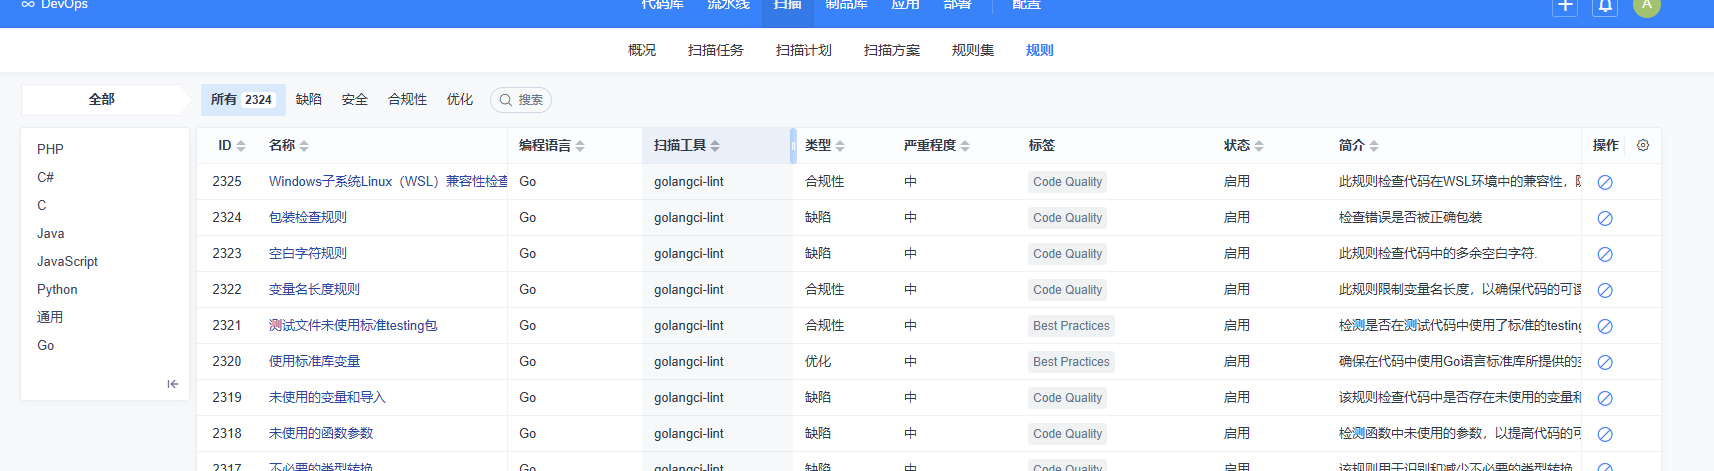Switch to the 扫描任务 tab
Screen dimensions: 1714x471
click(x=716, y=50)
